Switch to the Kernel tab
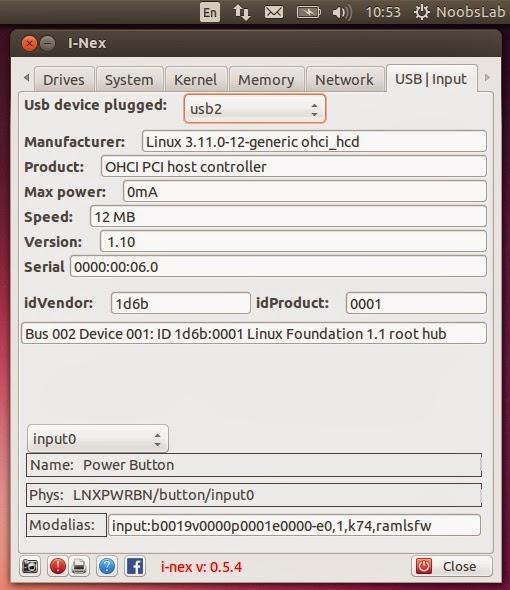This screenshot has width=510, height=590. click(196, 79)
